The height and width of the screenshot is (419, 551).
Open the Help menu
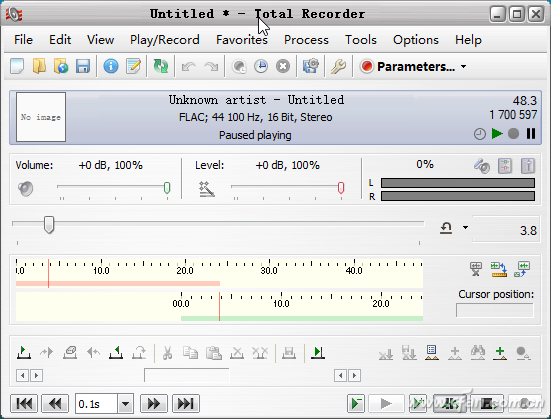(x=468, y=40)
